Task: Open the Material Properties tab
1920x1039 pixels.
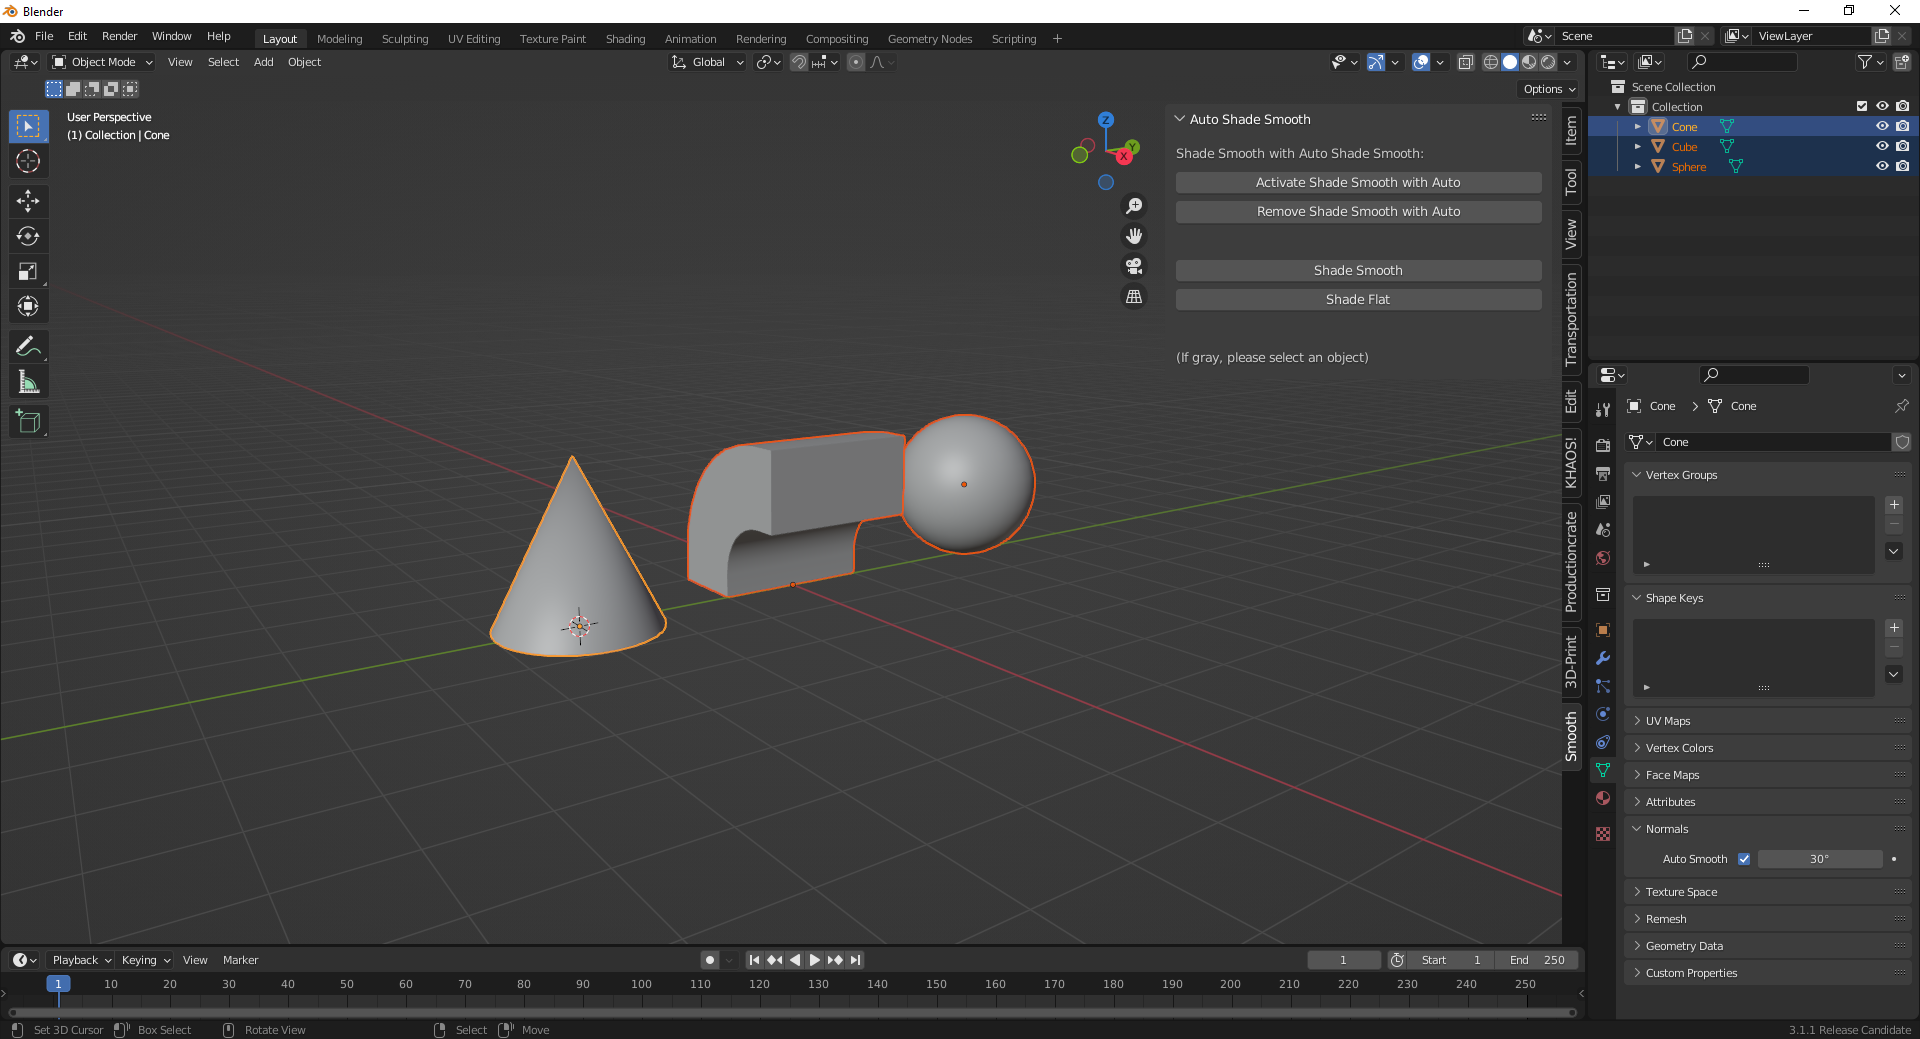Action: point(1603,798)
